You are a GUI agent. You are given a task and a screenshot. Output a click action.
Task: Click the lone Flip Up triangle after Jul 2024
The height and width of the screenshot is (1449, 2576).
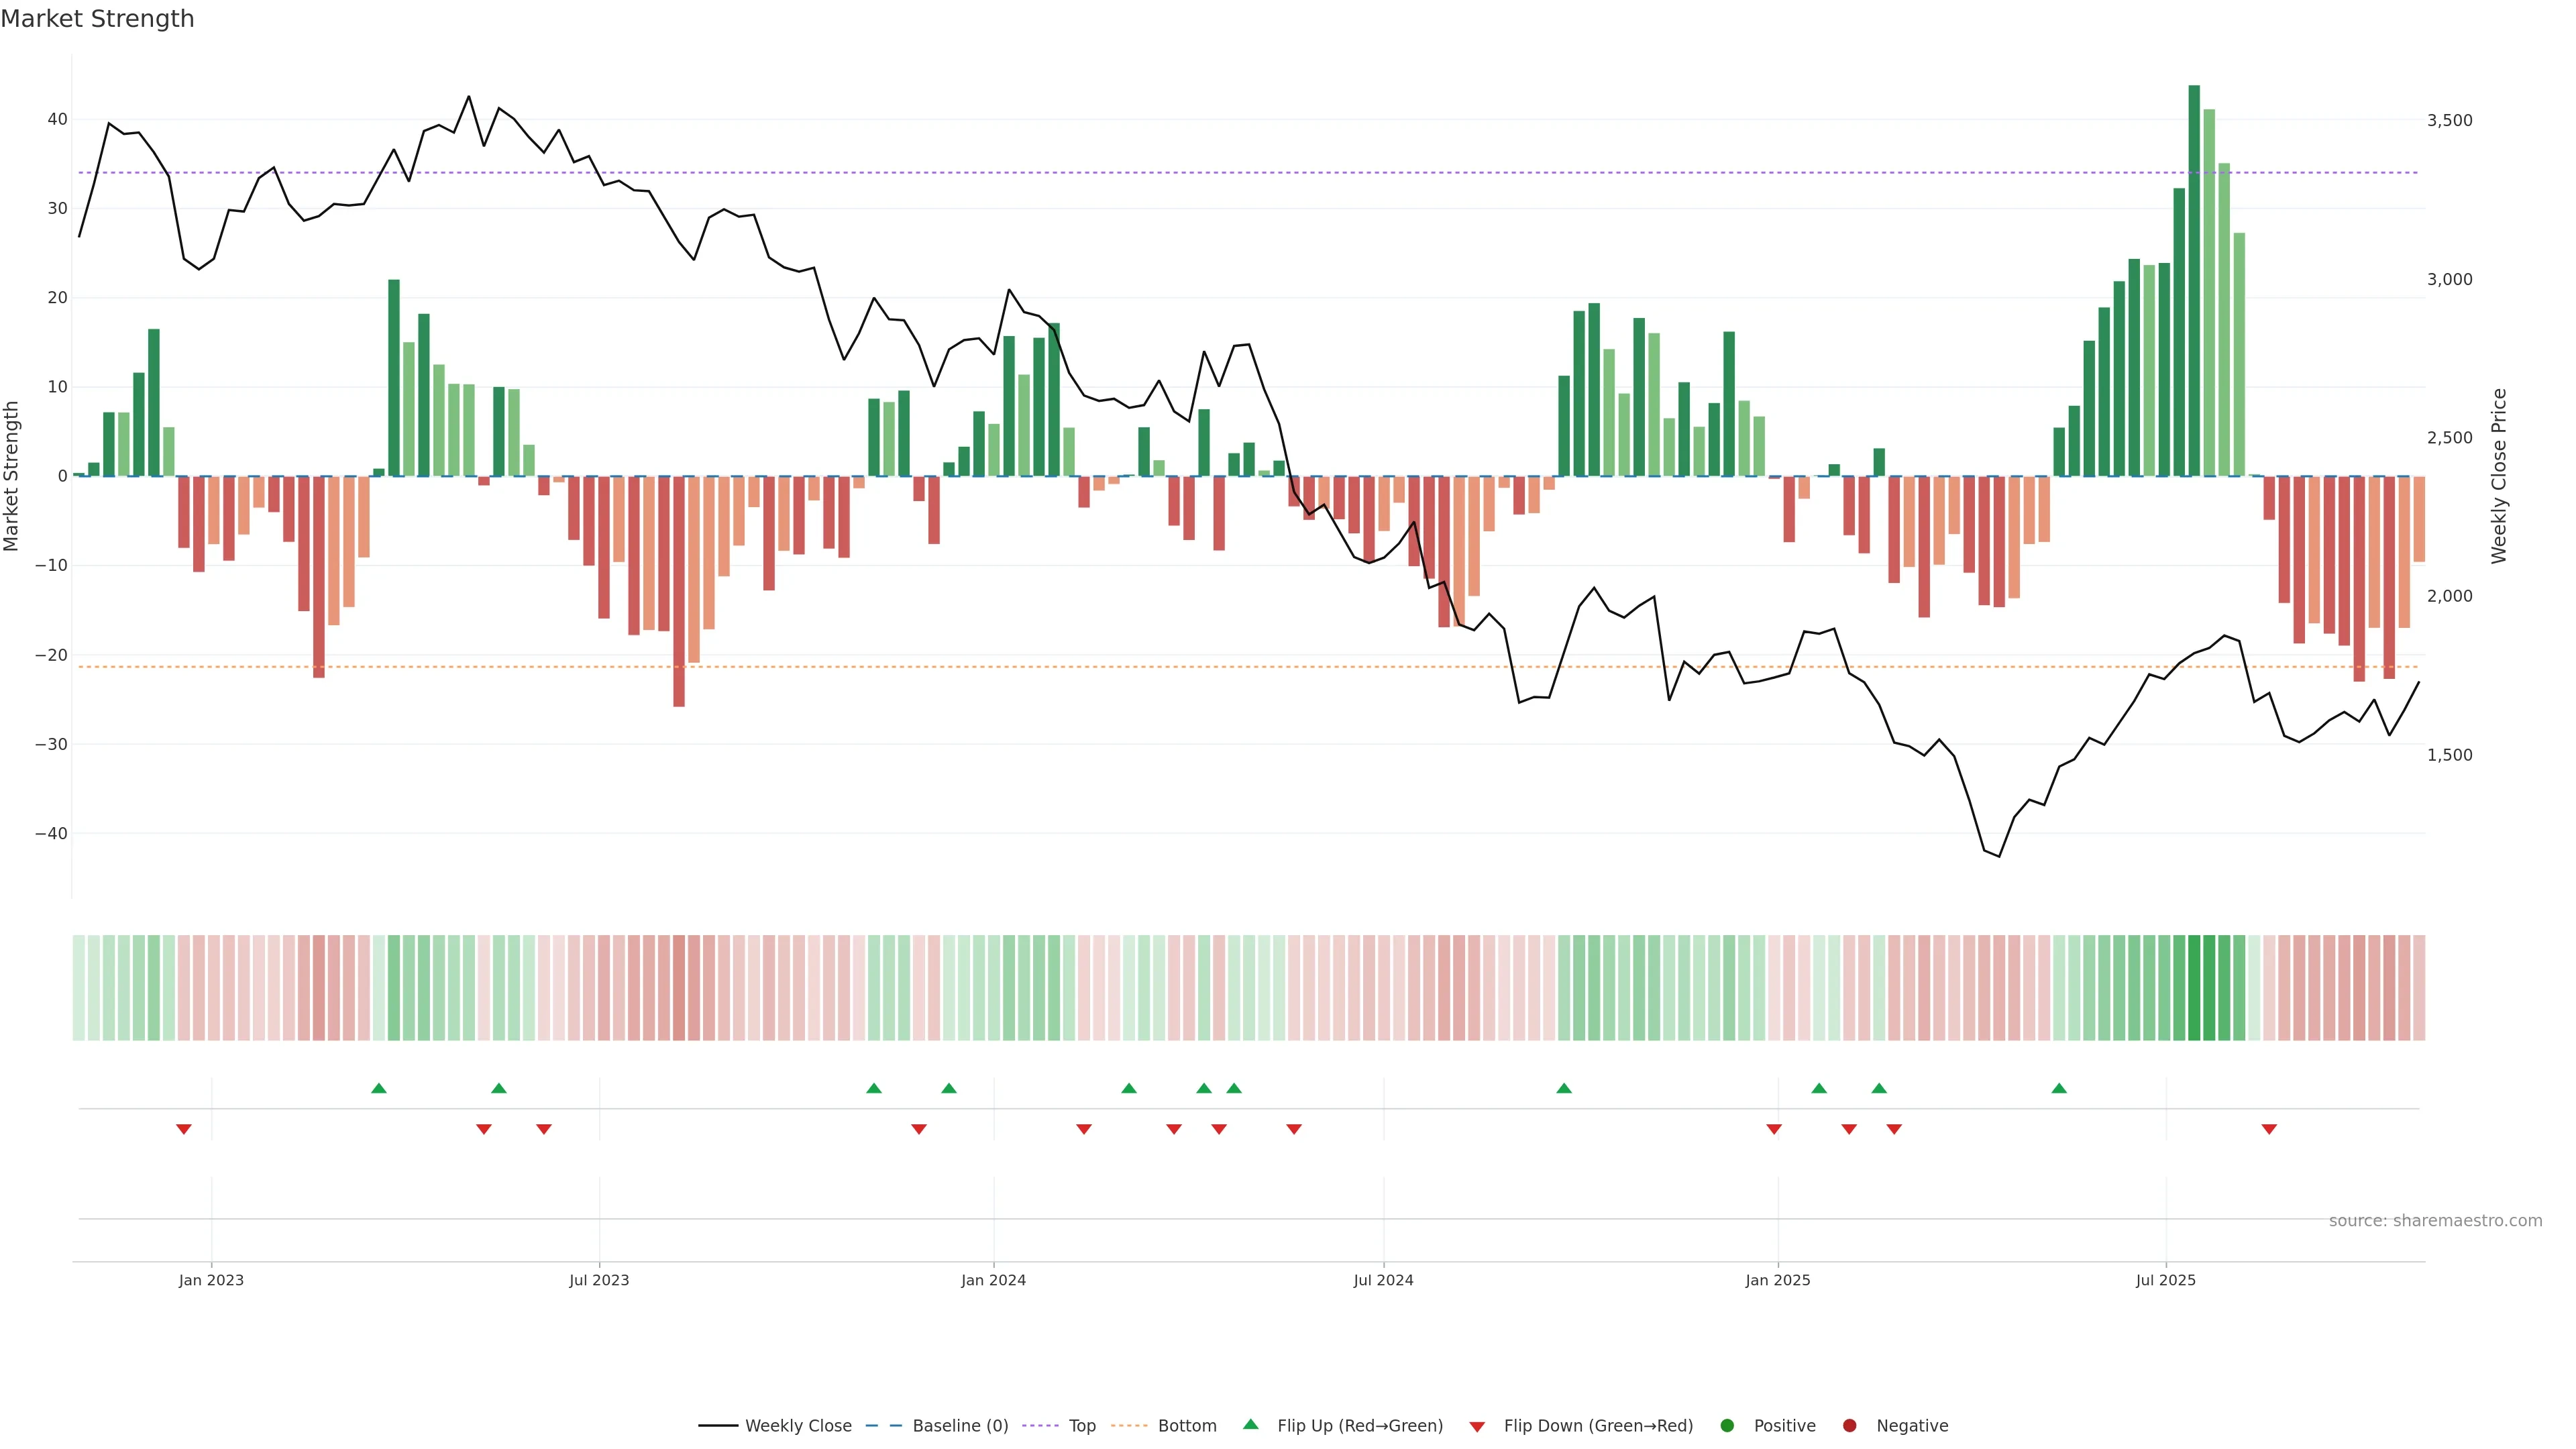(x=1564, y=1088)
